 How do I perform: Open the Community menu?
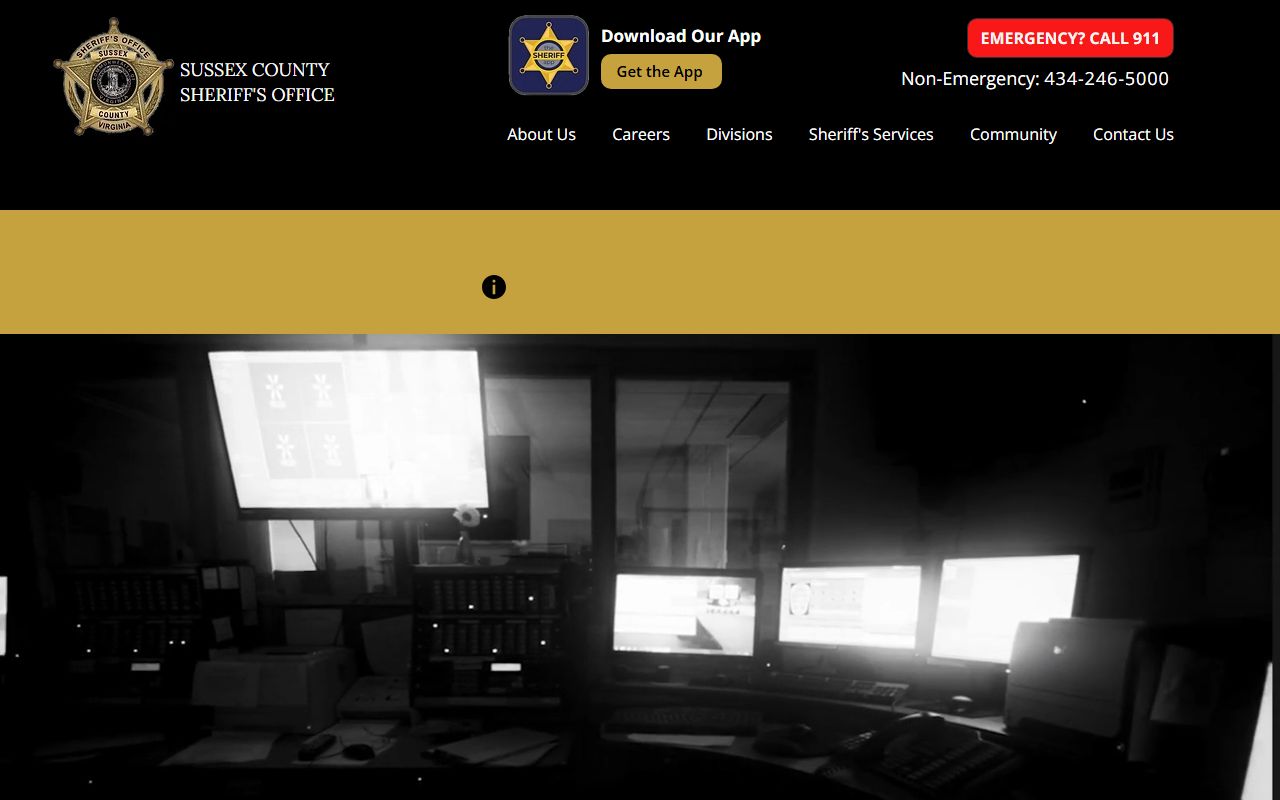1013,134
